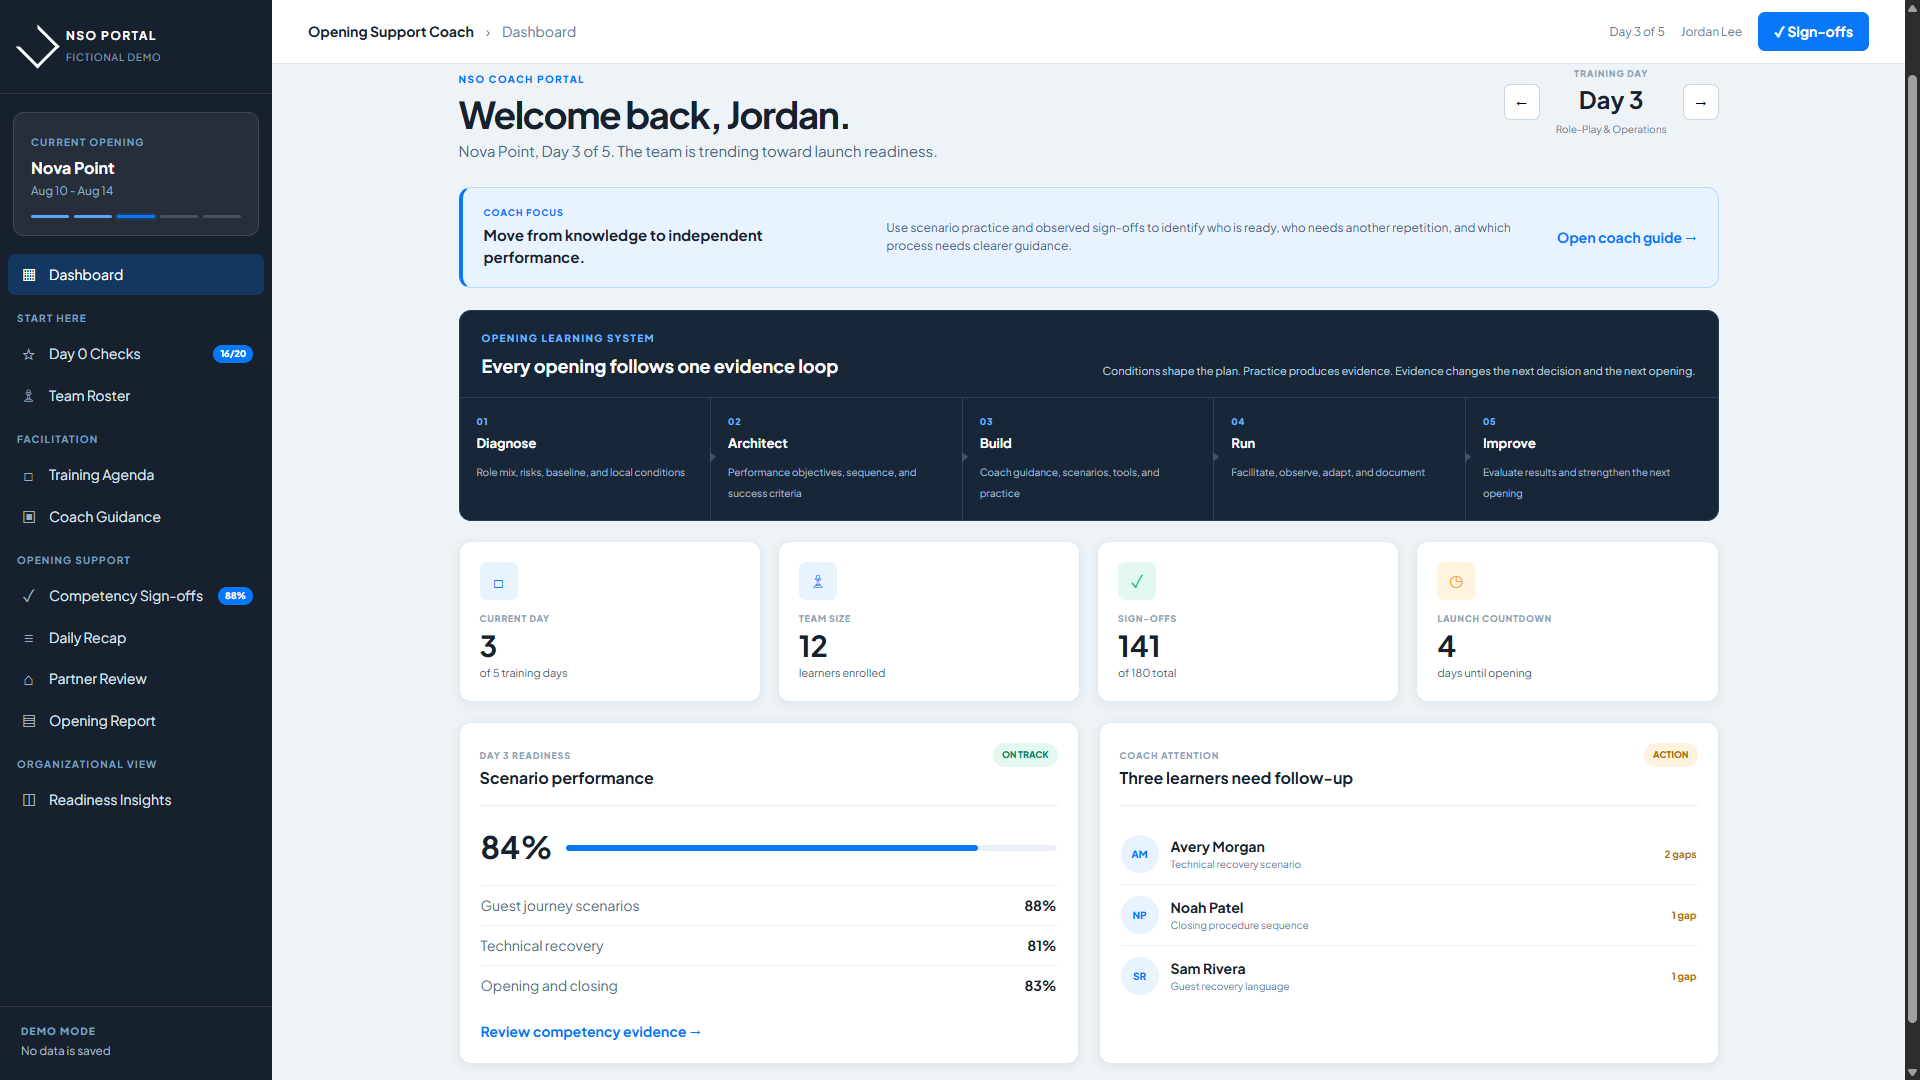The height and width of the screenshot is (1080, 1920).
Task: Click the Sign-offs card green check icon
Action: tap(1137, 581)
